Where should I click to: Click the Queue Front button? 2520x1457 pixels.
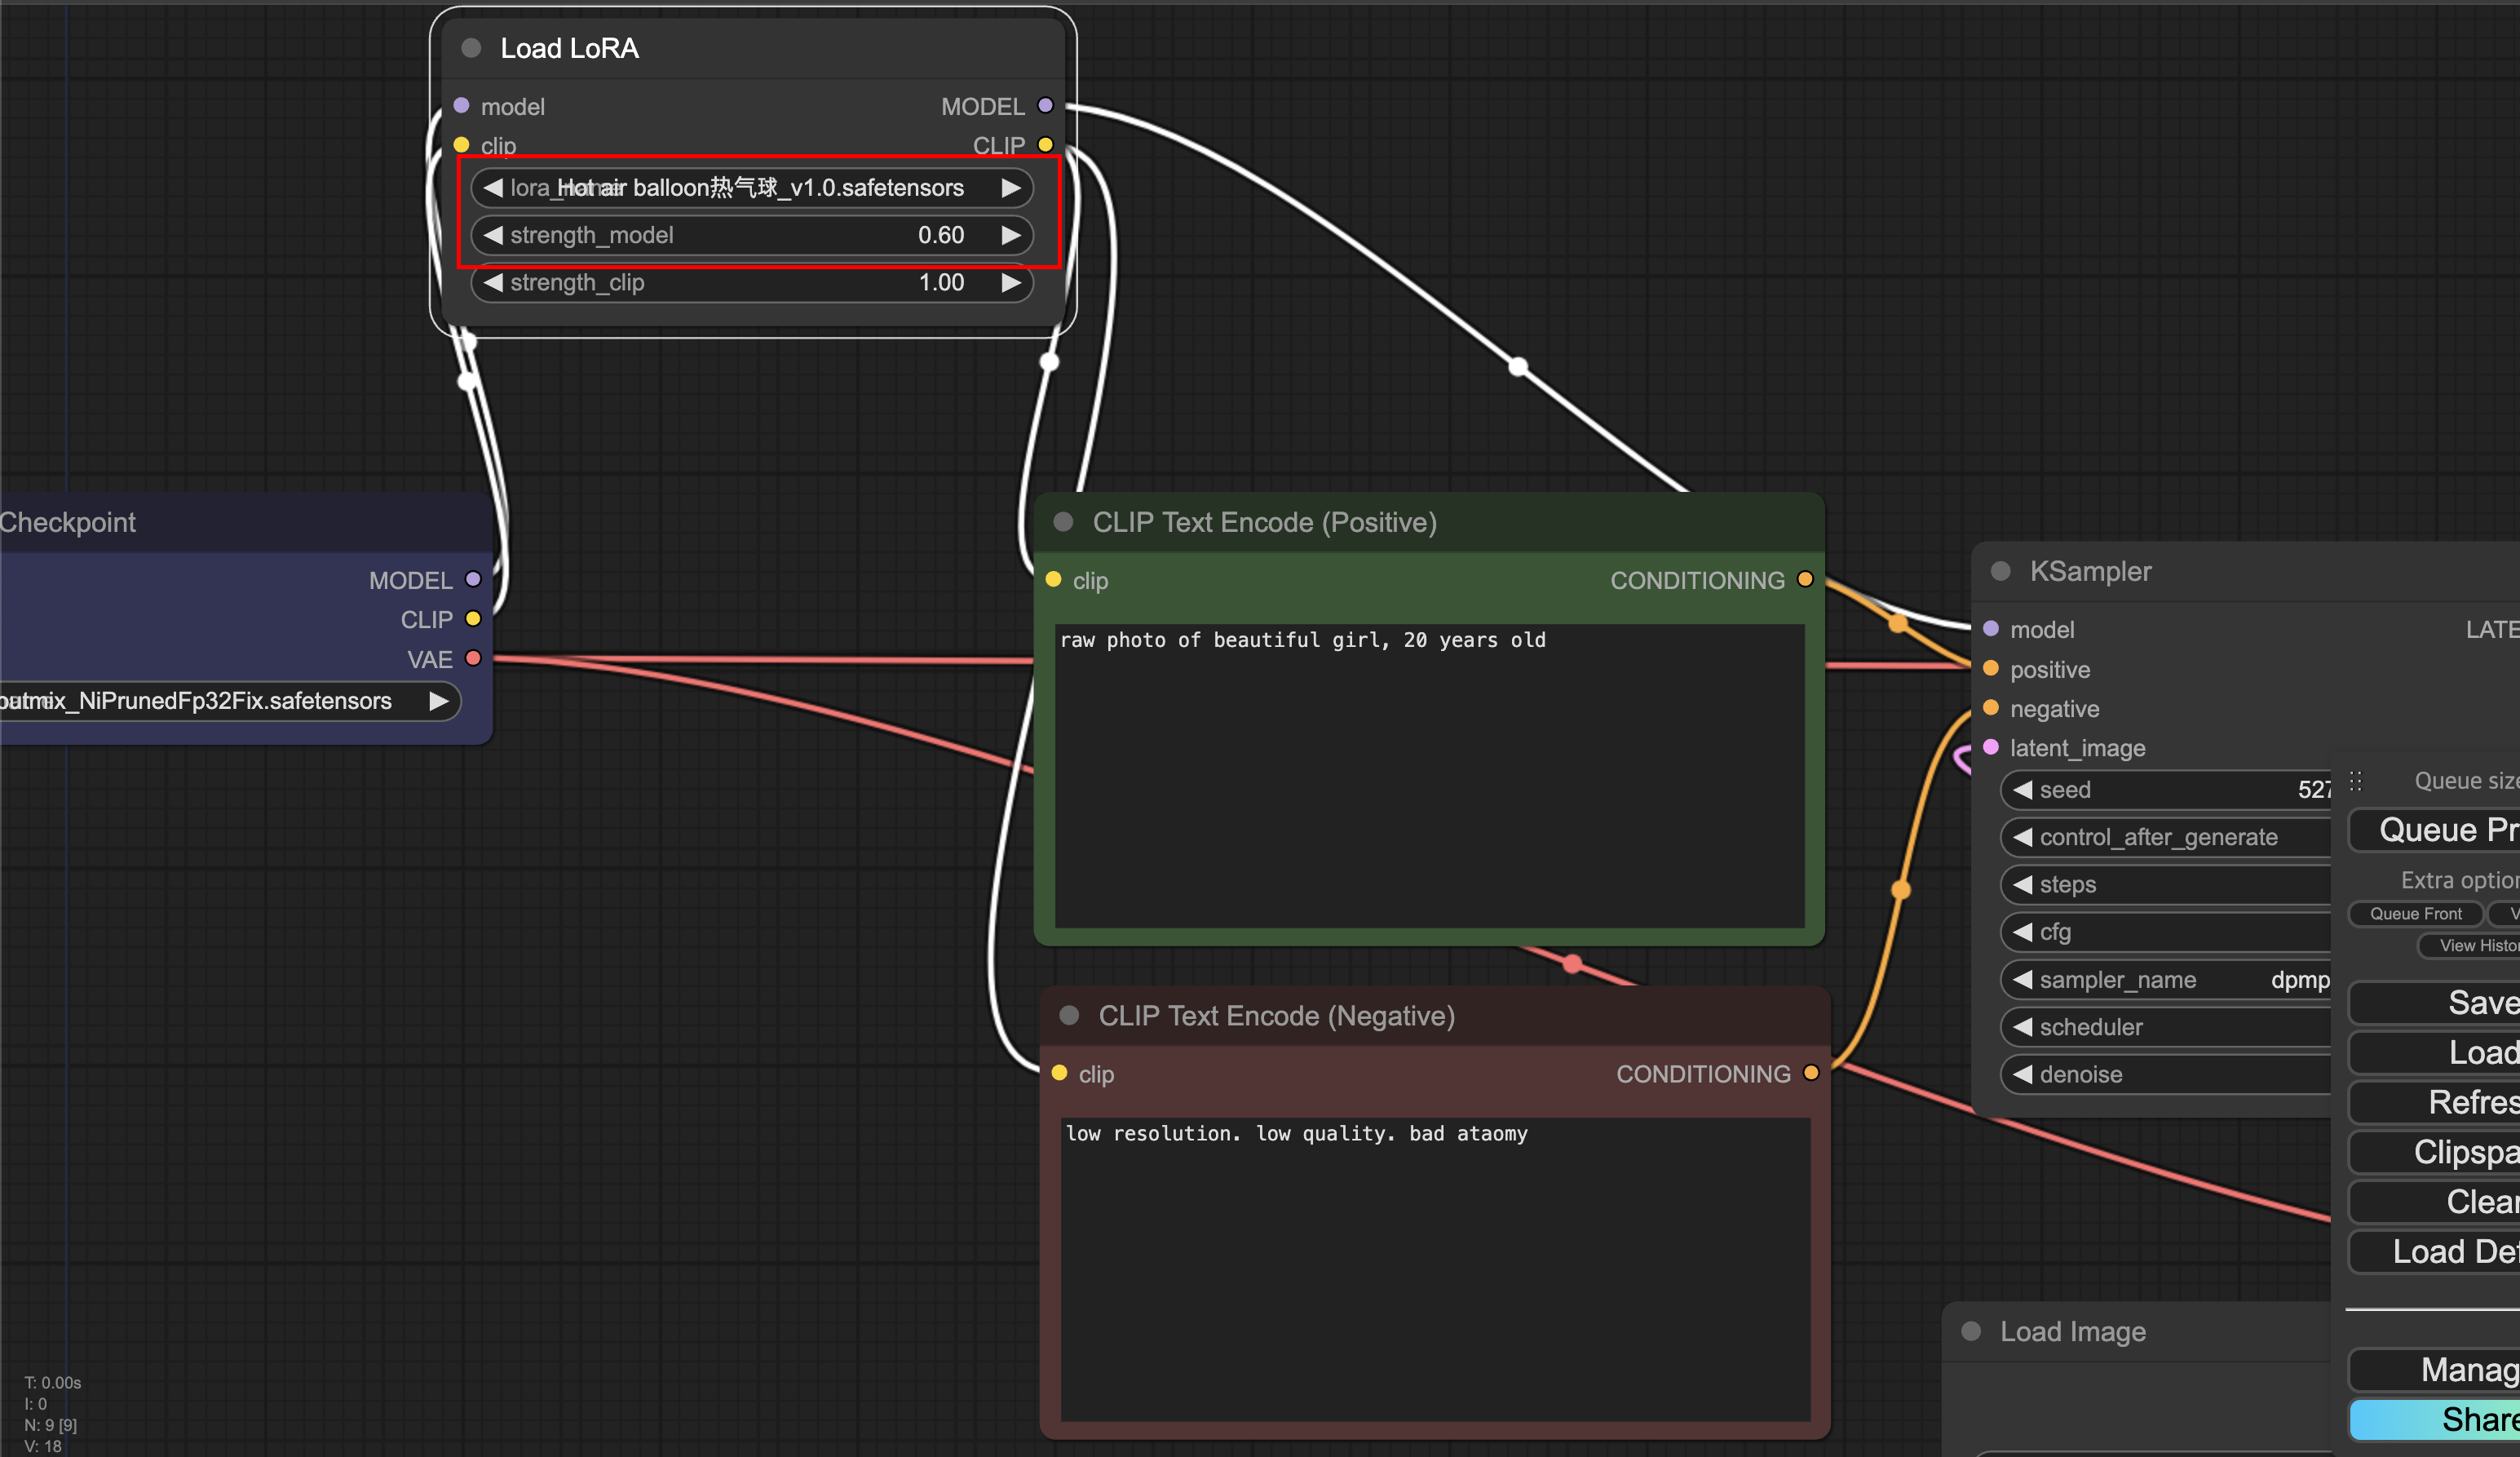tap(2415, 914)
